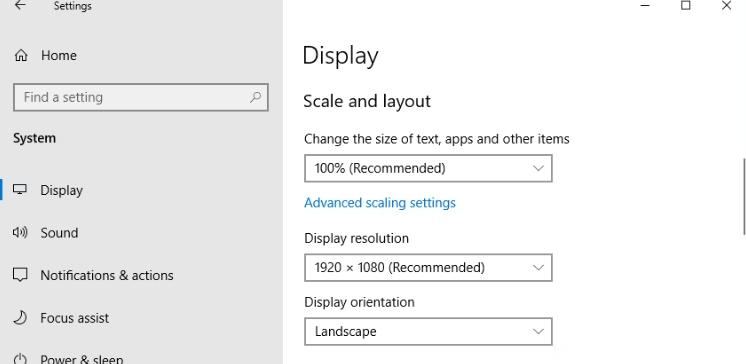Click the Power & sleep icon
746x364 pixels.
(20, 359)
